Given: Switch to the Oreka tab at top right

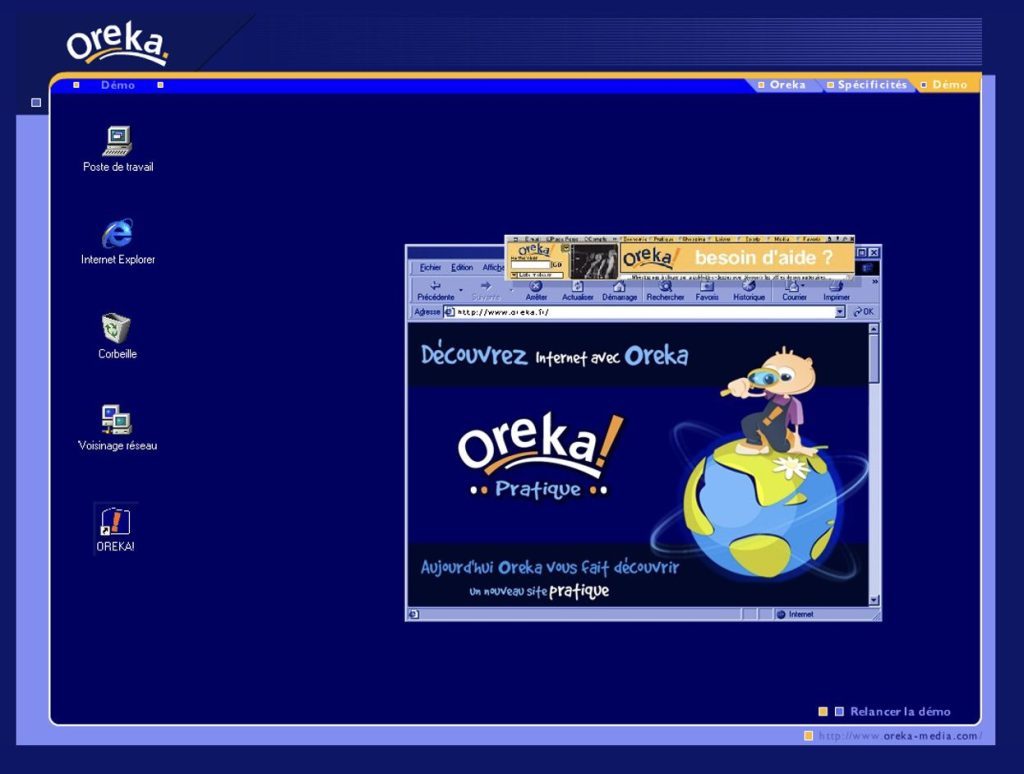Looking at the screenshot, I should click(782, 85).
